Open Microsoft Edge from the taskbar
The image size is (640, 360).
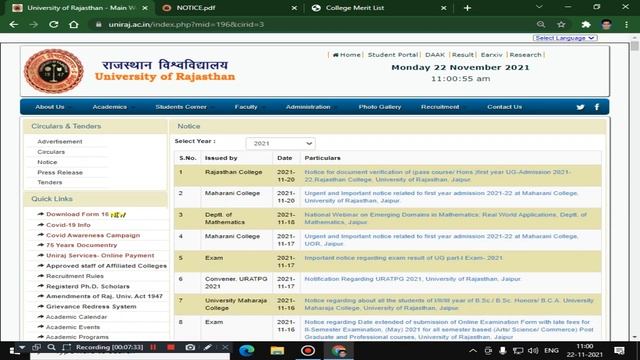pos(247,351)
